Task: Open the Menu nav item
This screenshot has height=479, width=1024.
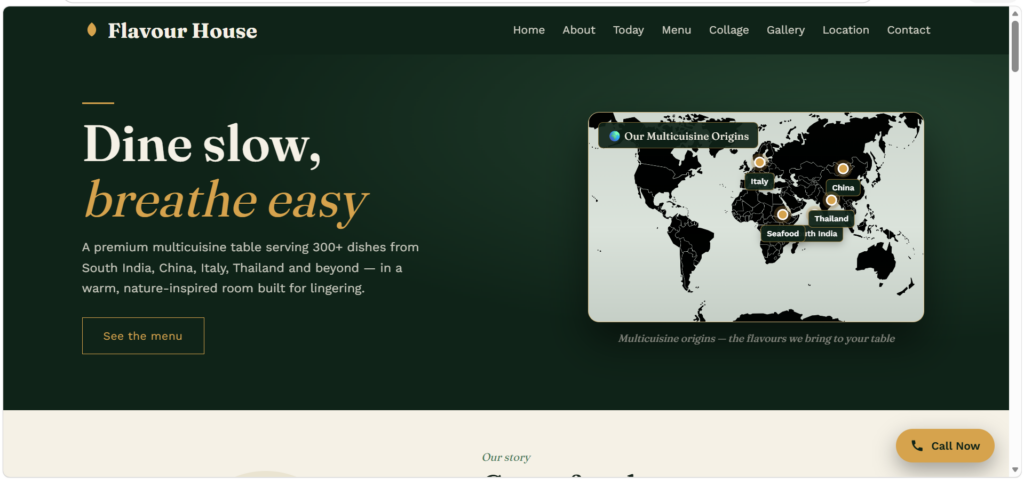Action: (676, 30)
